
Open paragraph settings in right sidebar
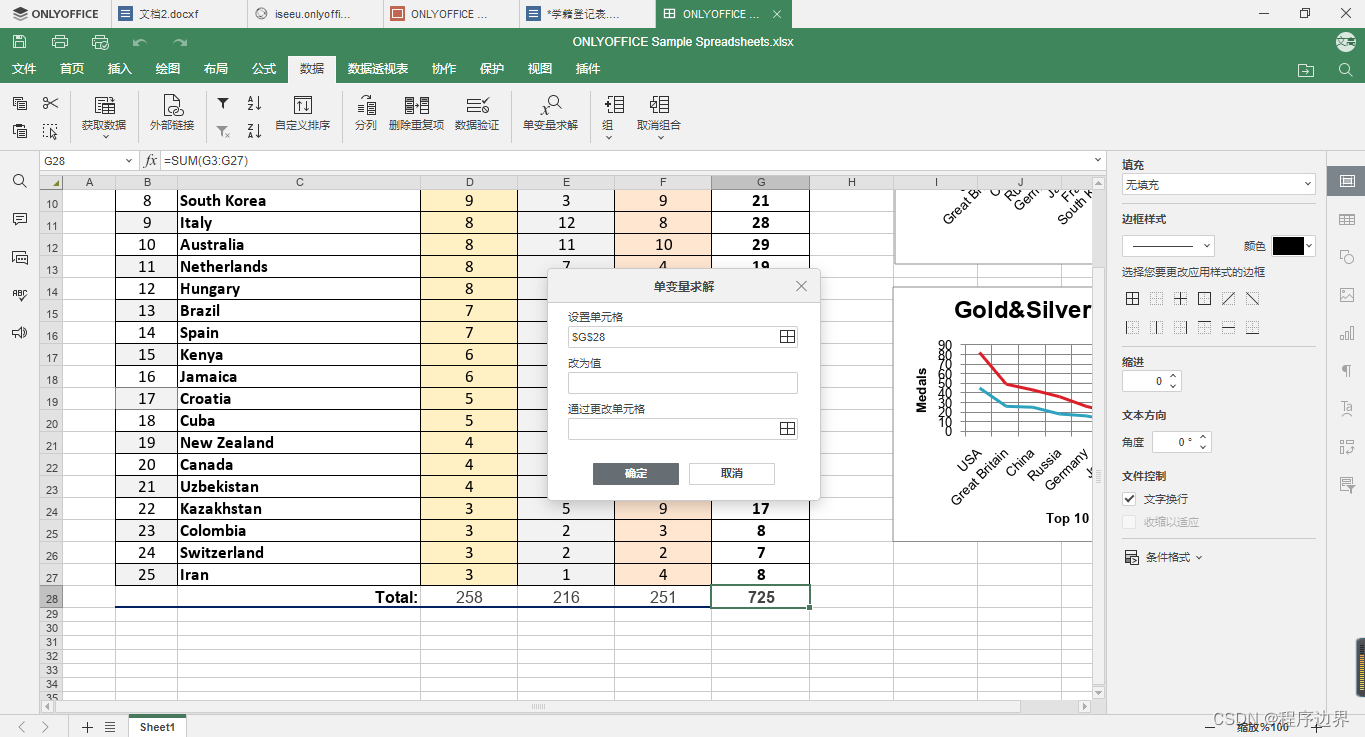coord(1346,371)
